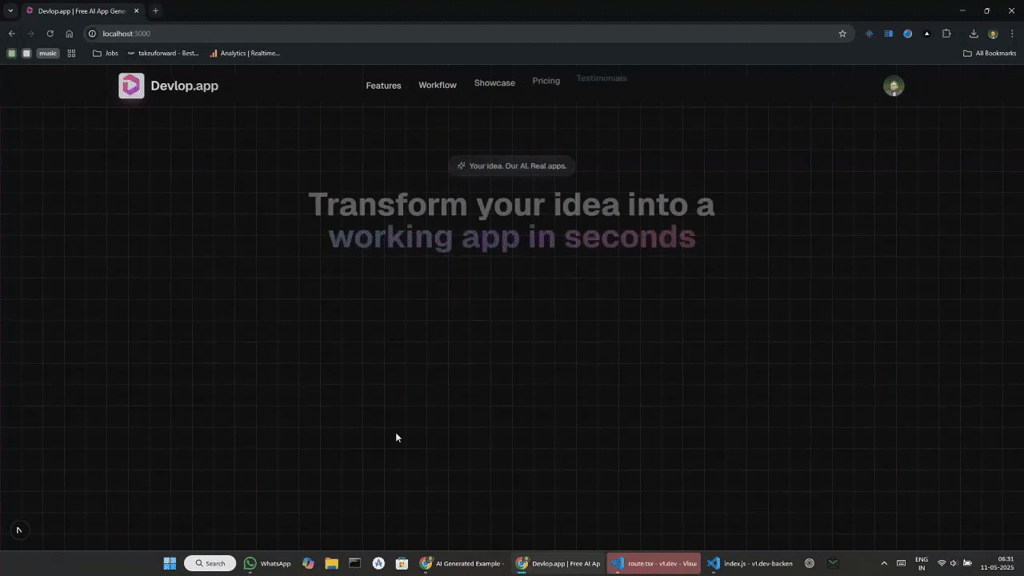Click the 'Your idea. Our AI. Real apps.' badge
The height and width of the screenshot is (576, 1024).
tap(512, 166)
